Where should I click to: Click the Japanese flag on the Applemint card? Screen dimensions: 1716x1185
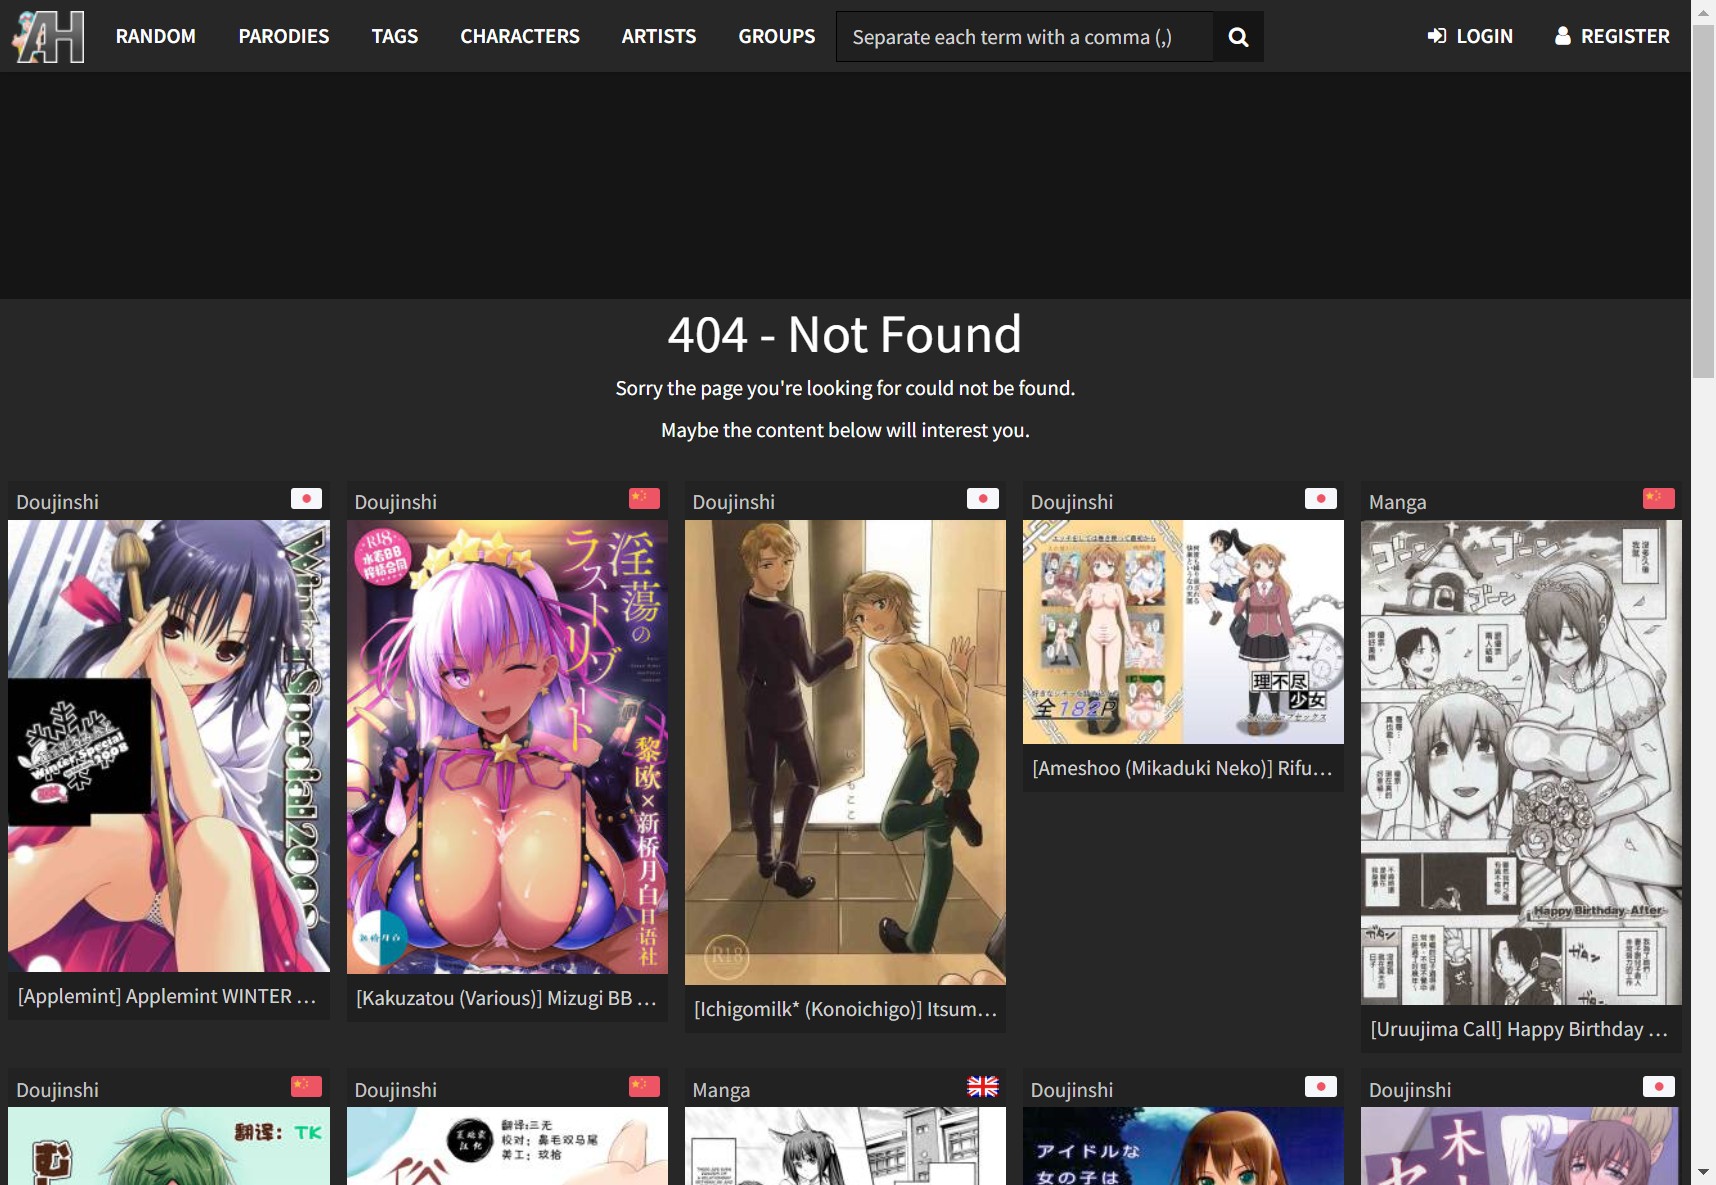tap(307, 498)
